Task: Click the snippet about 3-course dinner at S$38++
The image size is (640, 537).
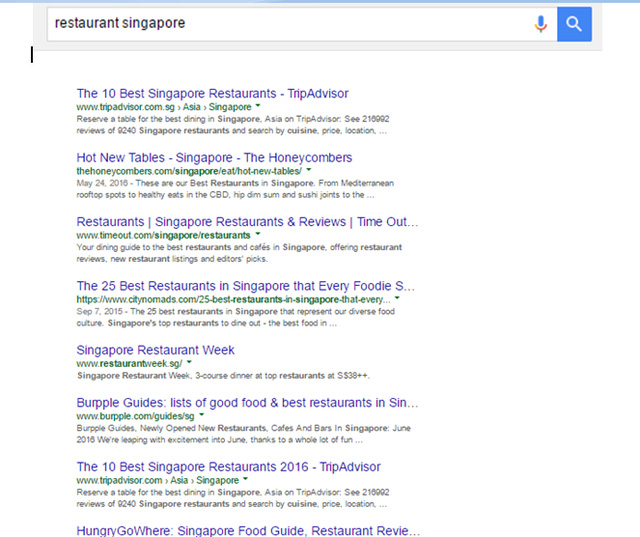Action: pyautogui.click(x=223, y=375)
